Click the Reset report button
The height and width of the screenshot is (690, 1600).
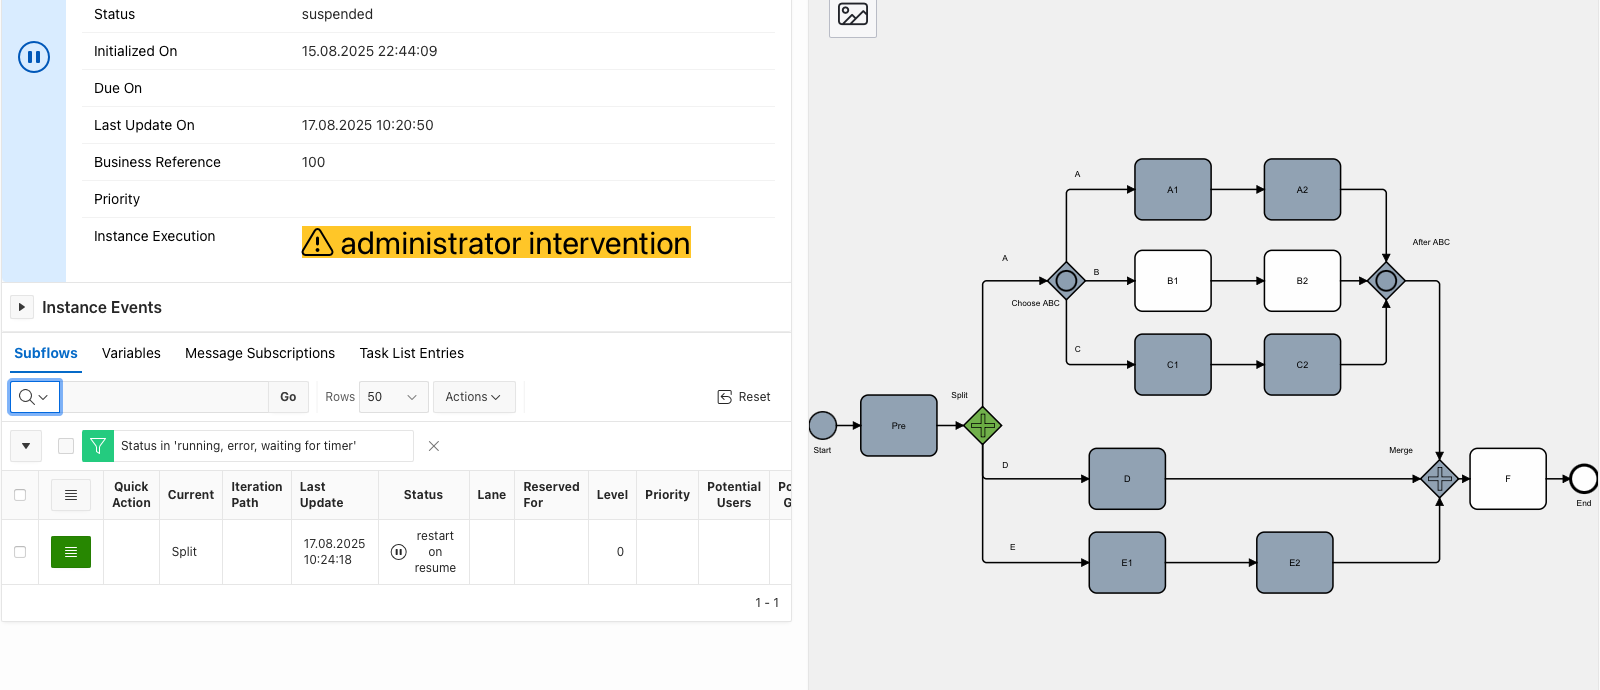pos(744,397)
